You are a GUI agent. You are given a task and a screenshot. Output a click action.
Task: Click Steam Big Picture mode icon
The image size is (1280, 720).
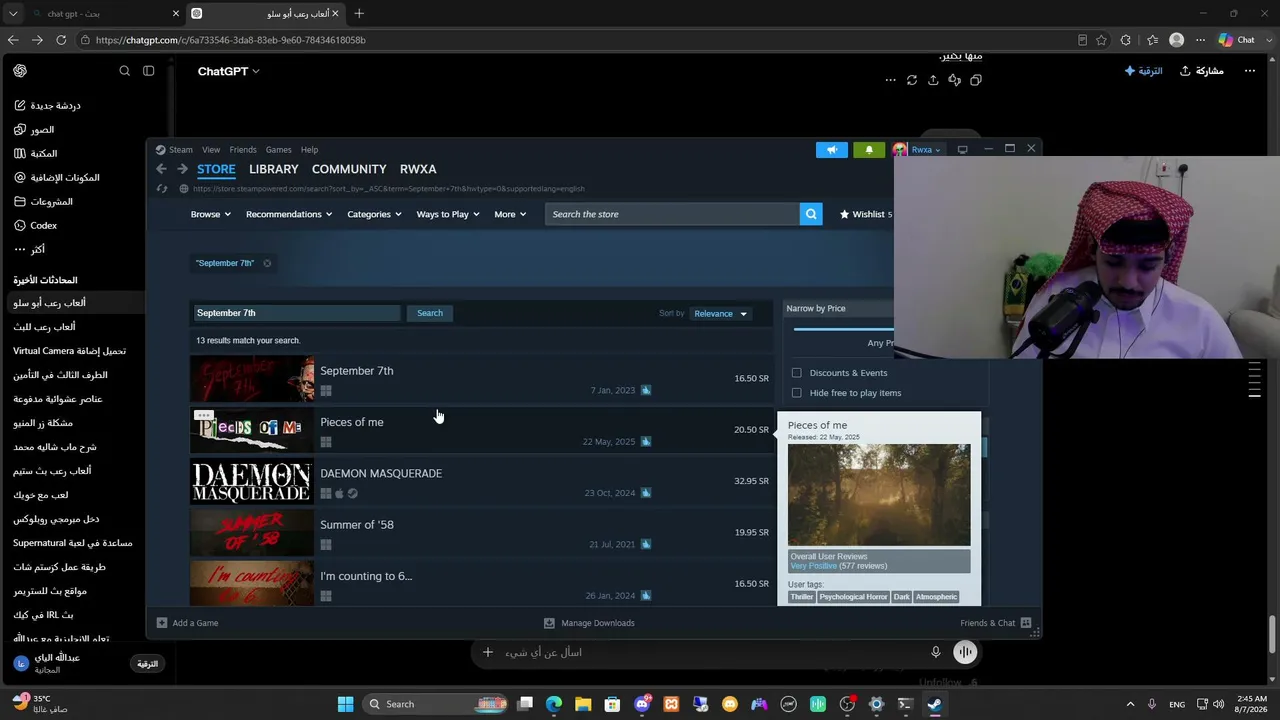click(962, 150)
